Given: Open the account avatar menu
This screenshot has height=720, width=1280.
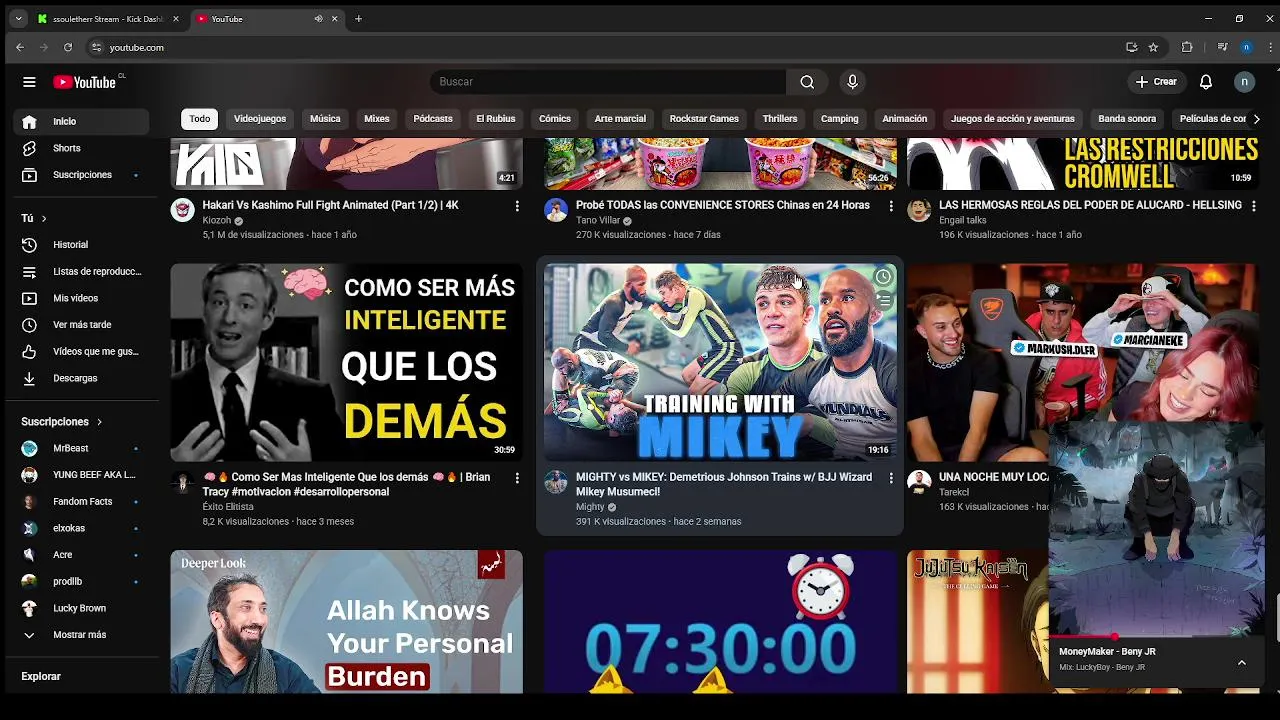Looking at the screenshot, I should 1244,82.
